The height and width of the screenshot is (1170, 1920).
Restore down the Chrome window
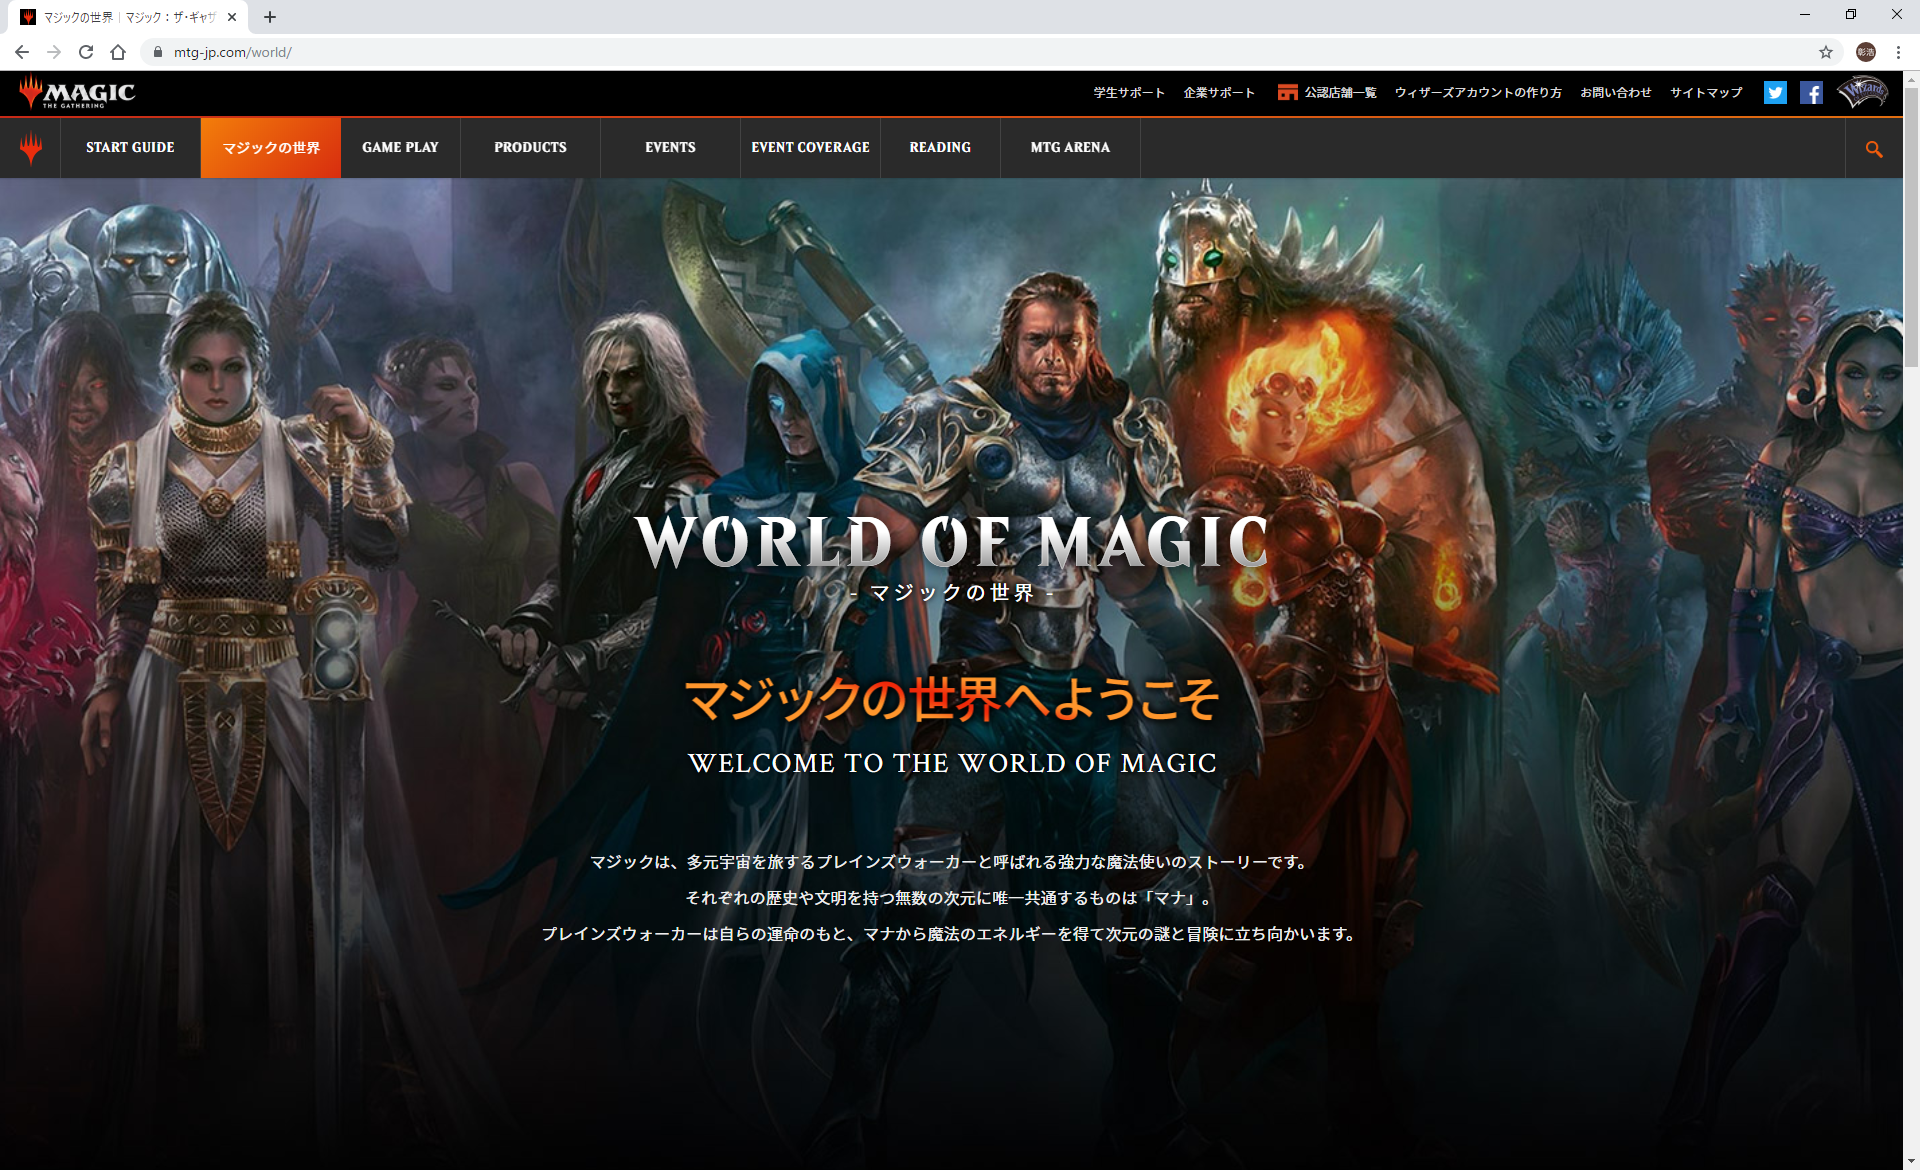[x=1851, y=15]
